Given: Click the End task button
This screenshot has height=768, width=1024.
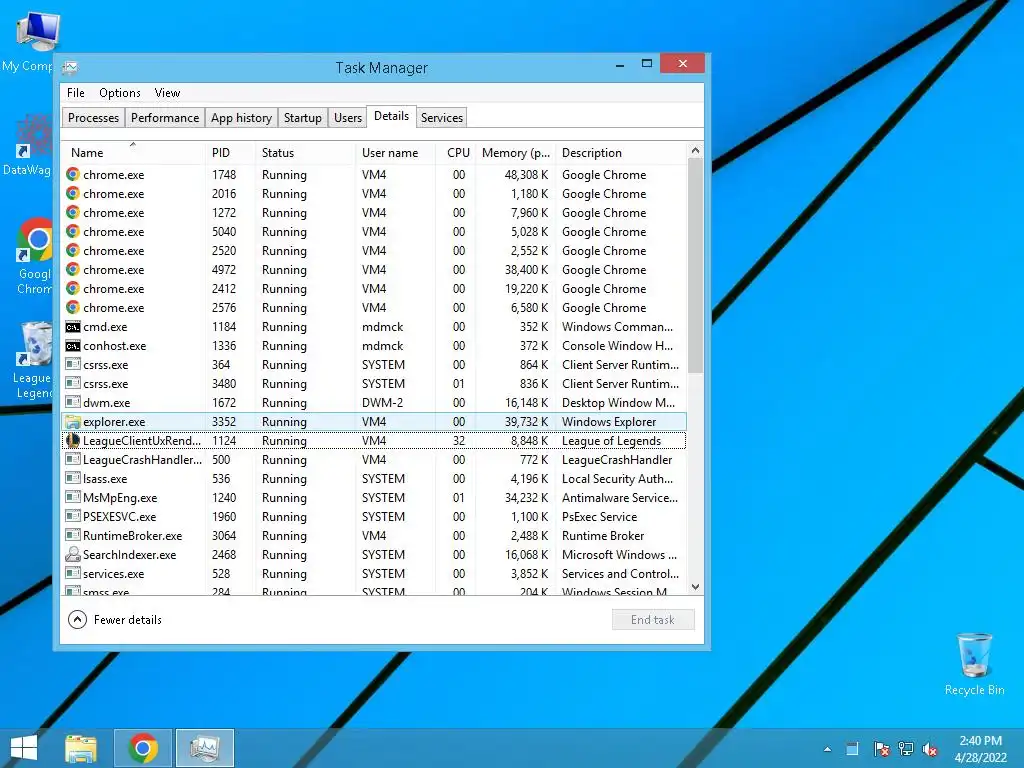Looking at the screenshot, I should pyautogui.click(x=653, y=620).
